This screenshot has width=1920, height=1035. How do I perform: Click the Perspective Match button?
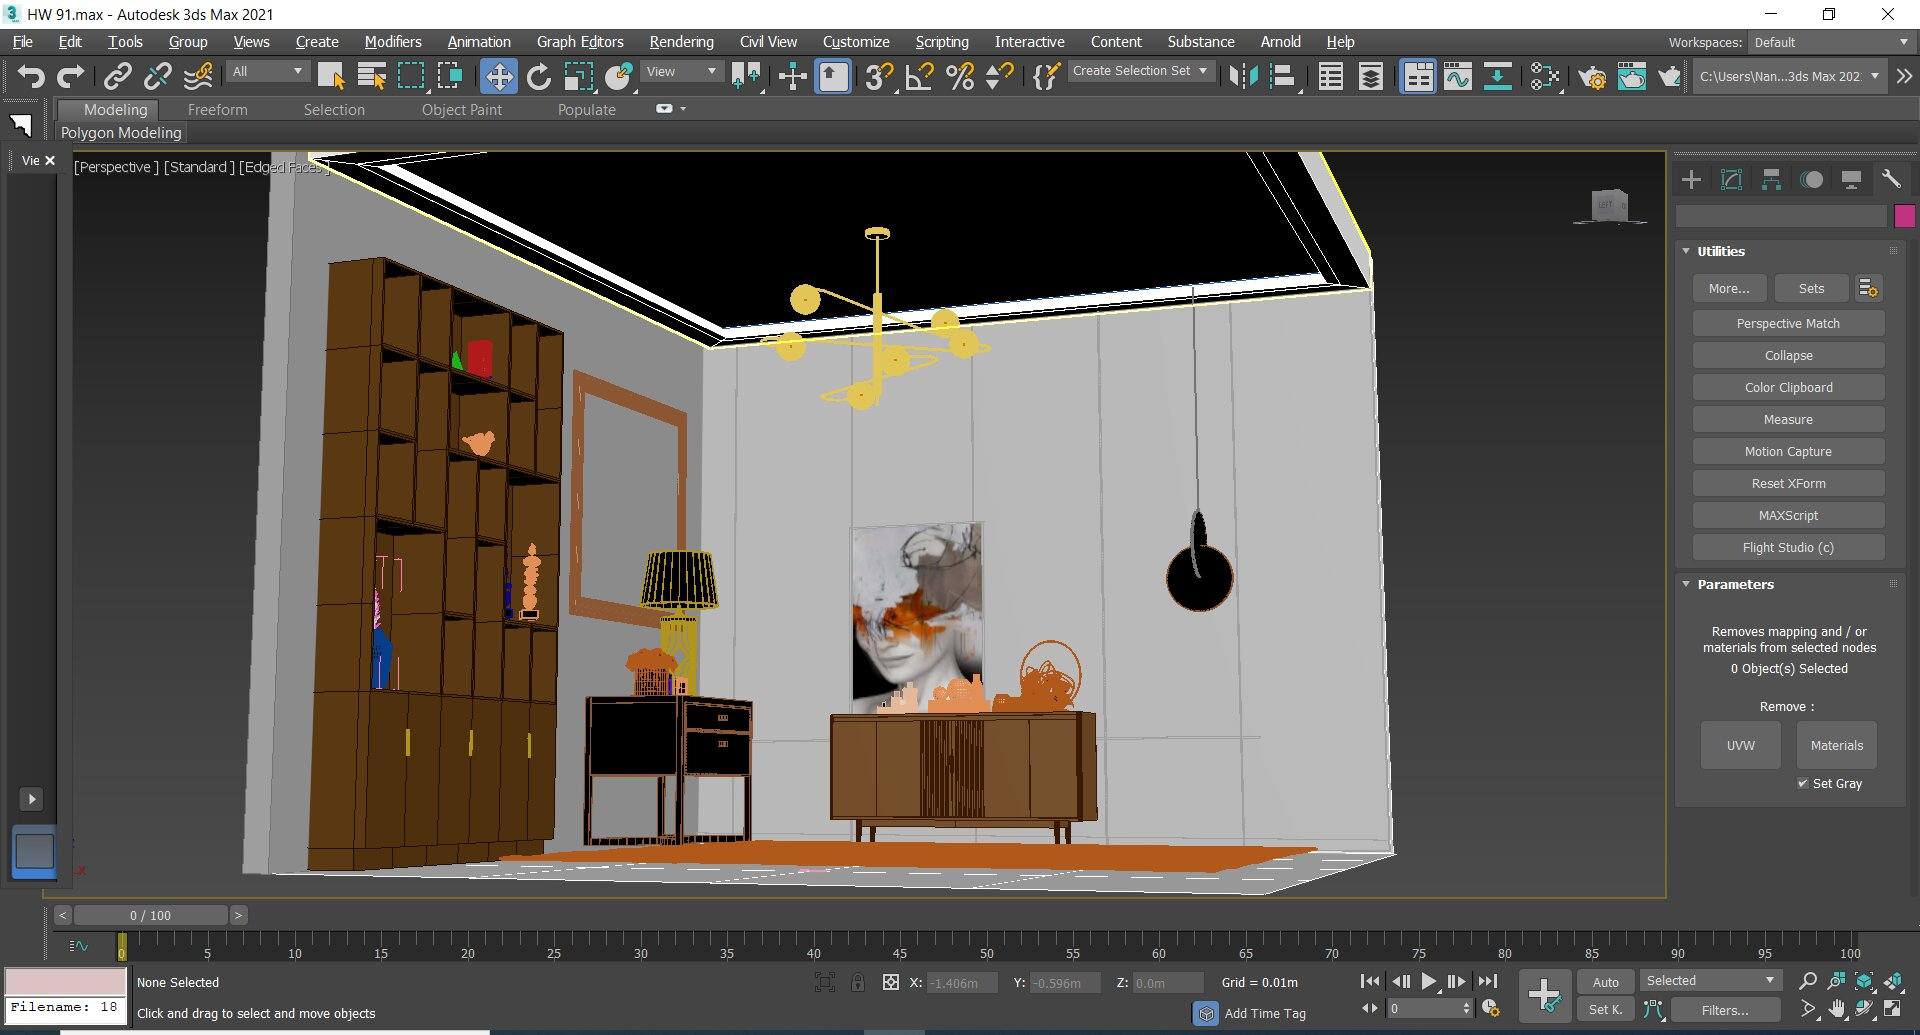point(1787,323)
